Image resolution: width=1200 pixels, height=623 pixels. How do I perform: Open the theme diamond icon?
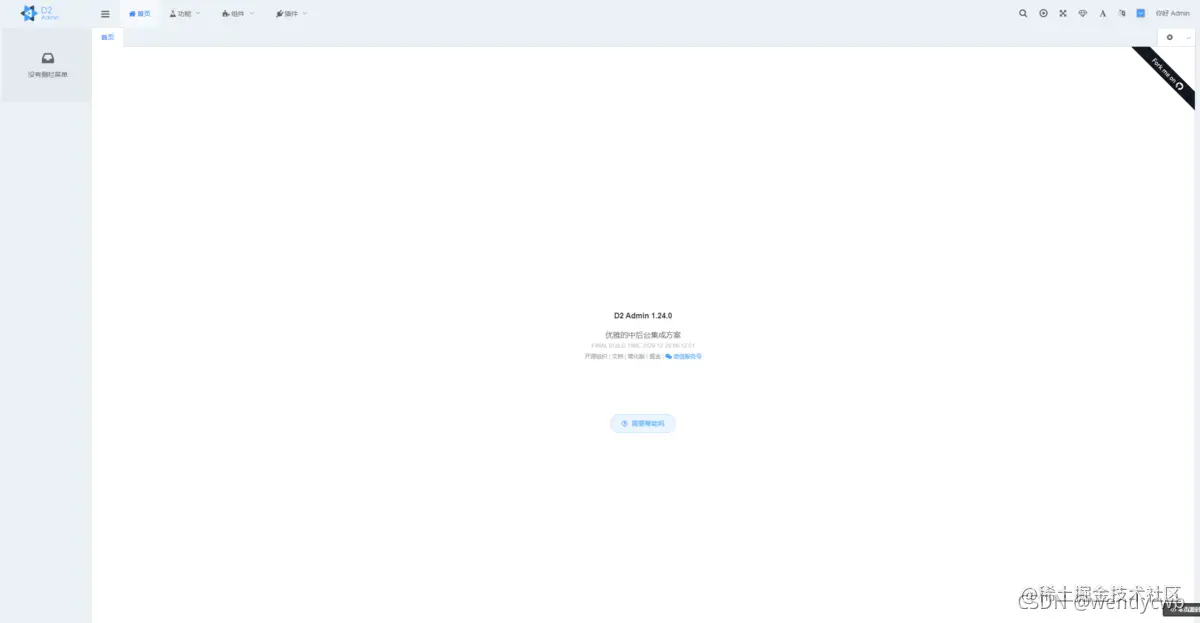coord(1082,14)
